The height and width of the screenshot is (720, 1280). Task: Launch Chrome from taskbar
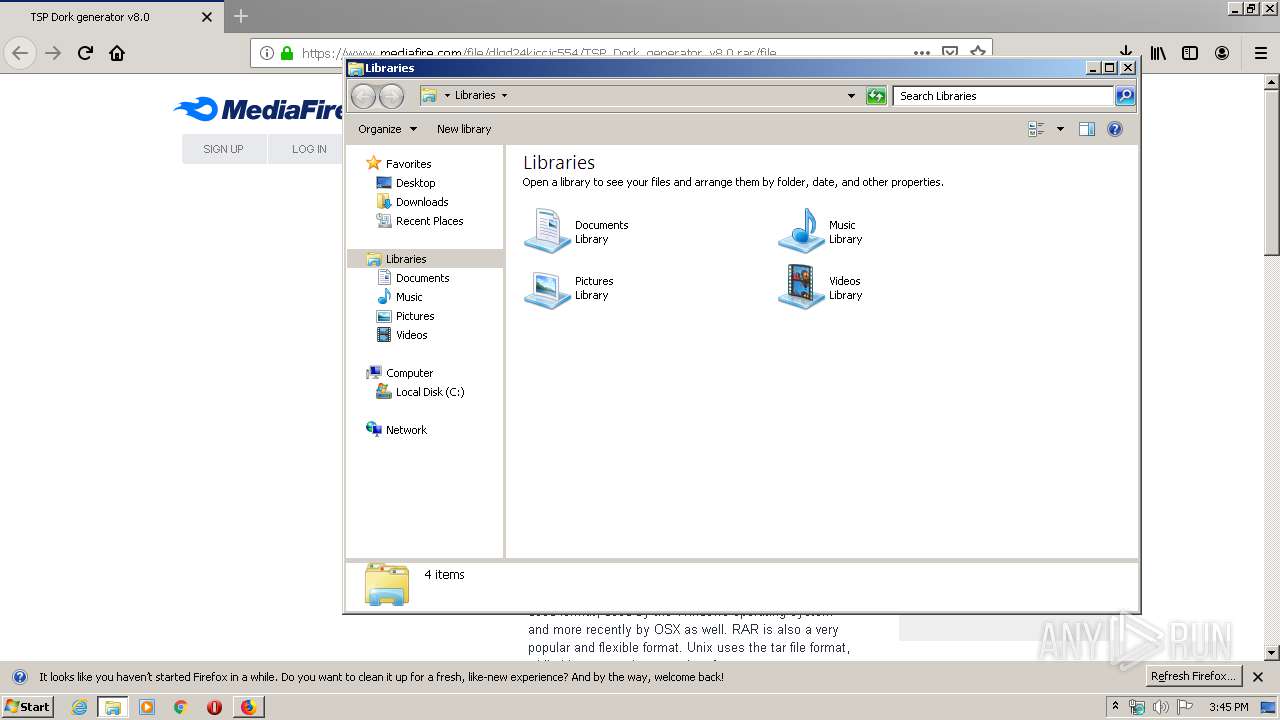point(181,707)
